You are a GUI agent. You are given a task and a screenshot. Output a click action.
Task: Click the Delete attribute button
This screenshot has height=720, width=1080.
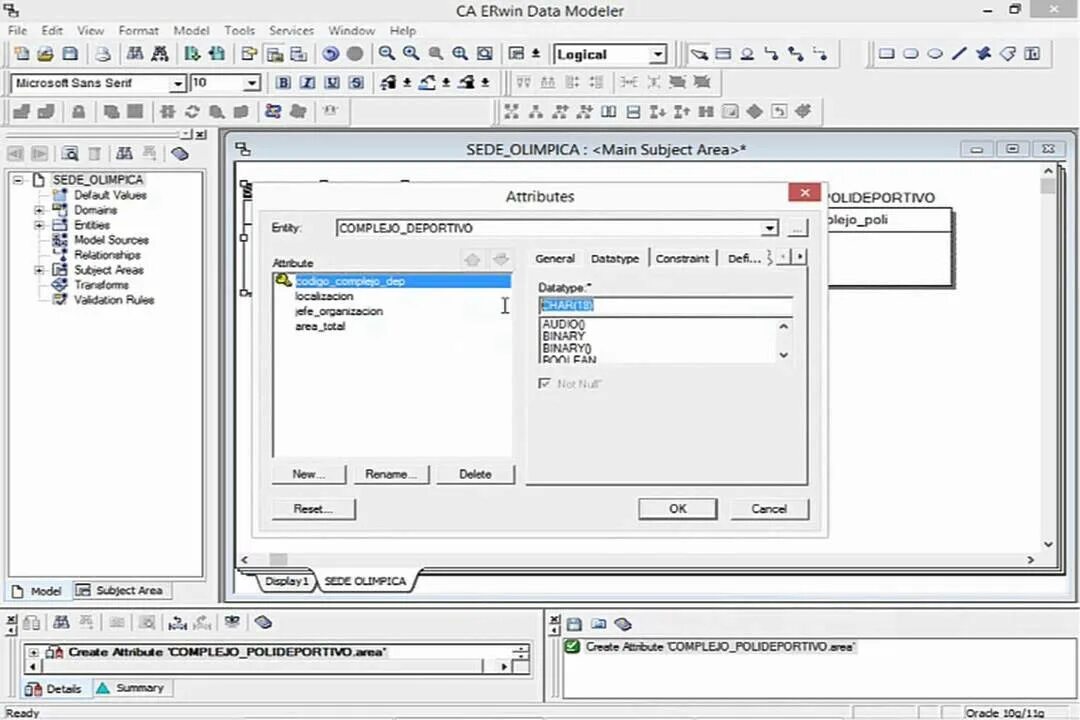475,474
